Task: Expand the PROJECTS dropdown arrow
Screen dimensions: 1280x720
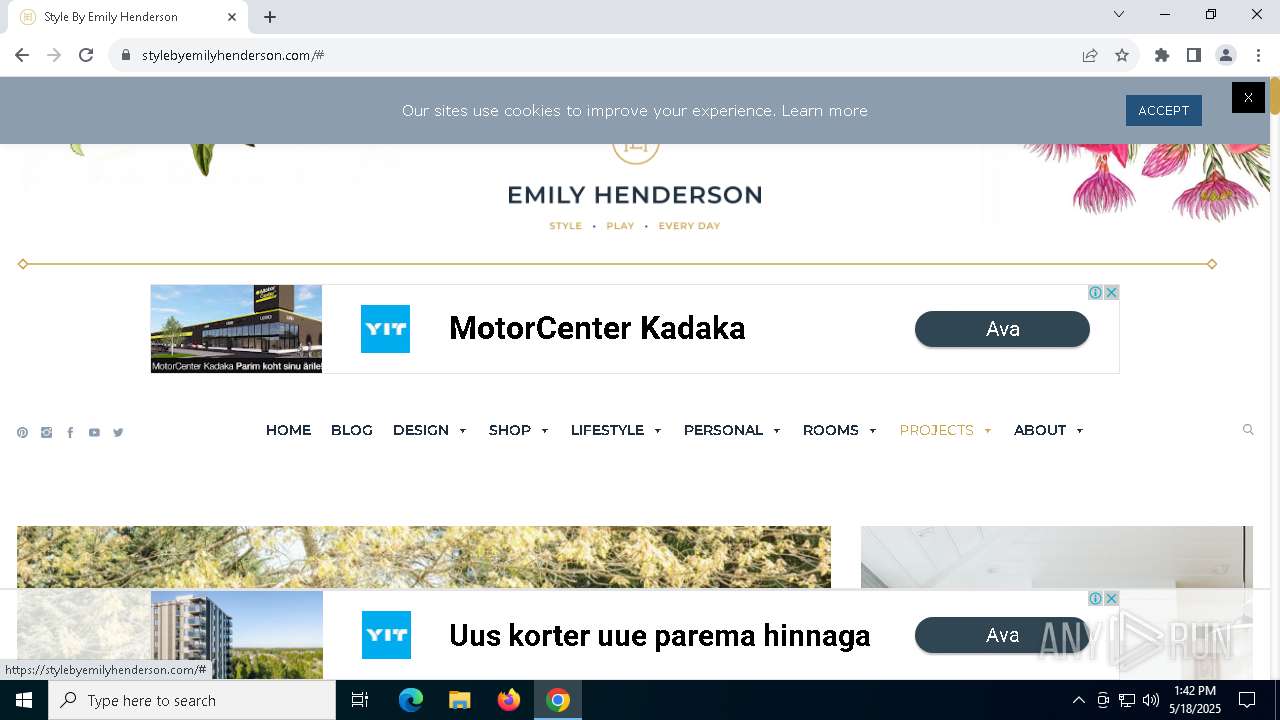Action: [987, 431]
